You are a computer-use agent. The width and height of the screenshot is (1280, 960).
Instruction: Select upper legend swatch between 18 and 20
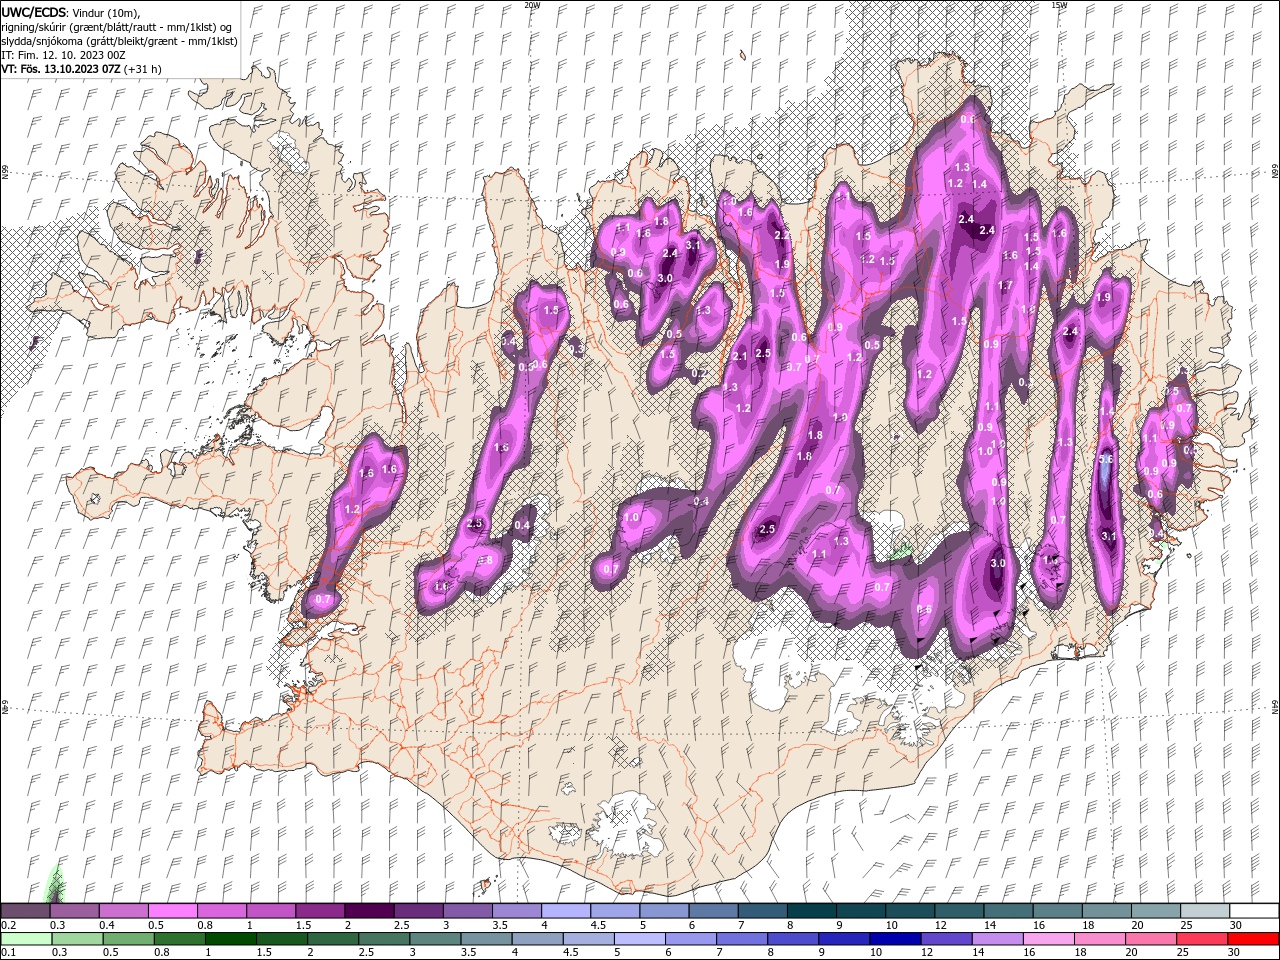click(1105, 911)
